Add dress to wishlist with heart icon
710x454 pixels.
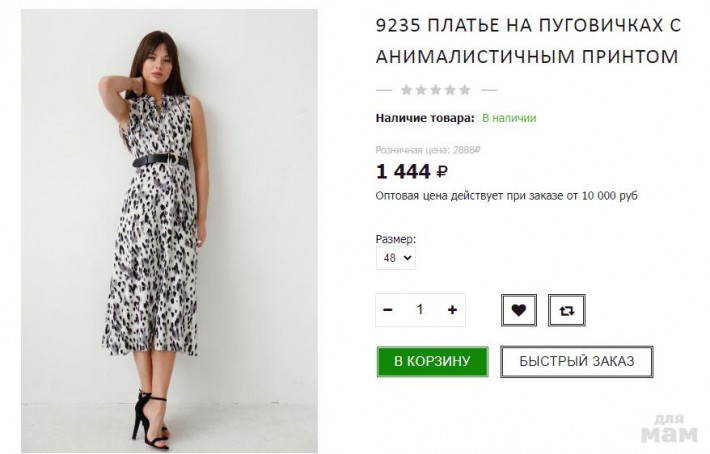coord(518,310)
